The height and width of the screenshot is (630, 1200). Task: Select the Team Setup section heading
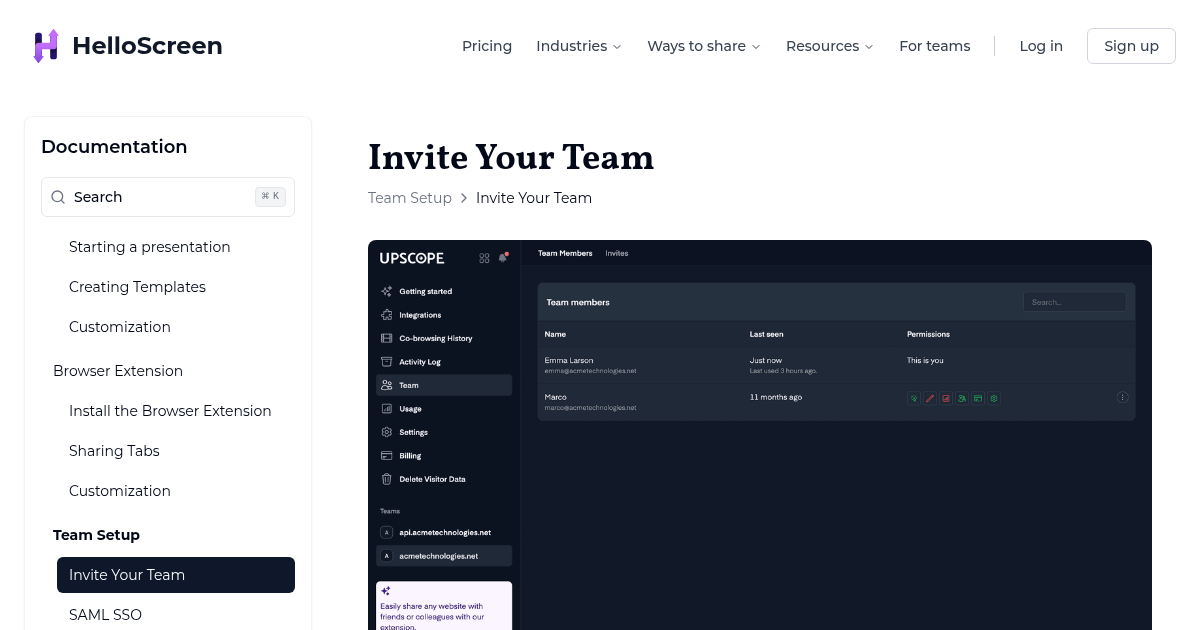pyautogui.click(x=96, y=535)
